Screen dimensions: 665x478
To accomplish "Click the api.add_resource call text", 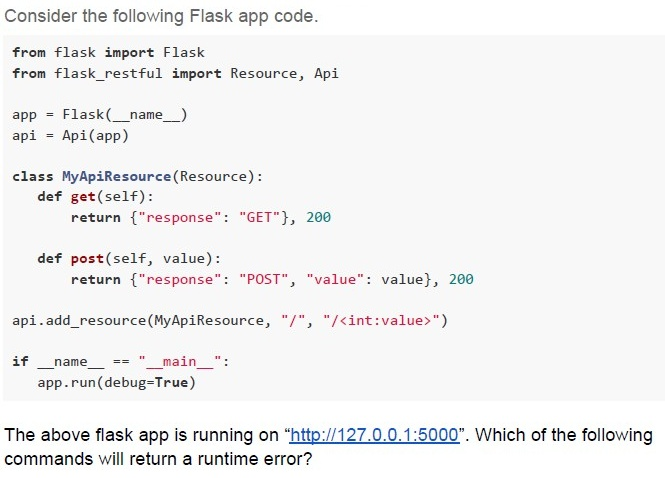I will (x=79, y=321).
